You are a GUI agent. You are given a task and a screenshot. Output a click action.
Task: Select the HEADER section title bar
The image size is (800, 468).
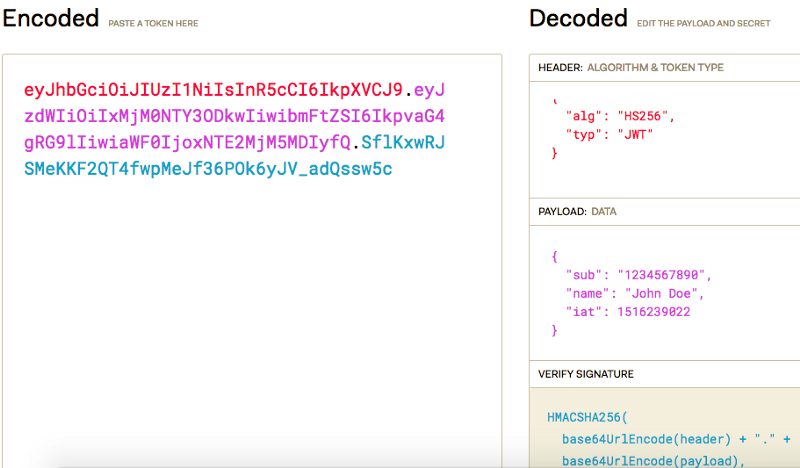pos(664,67)
